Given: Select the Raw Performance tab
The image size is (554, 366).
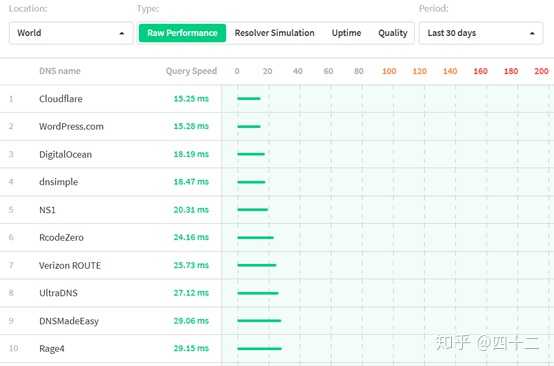Looking at the screenshot, I should (182, 33).
